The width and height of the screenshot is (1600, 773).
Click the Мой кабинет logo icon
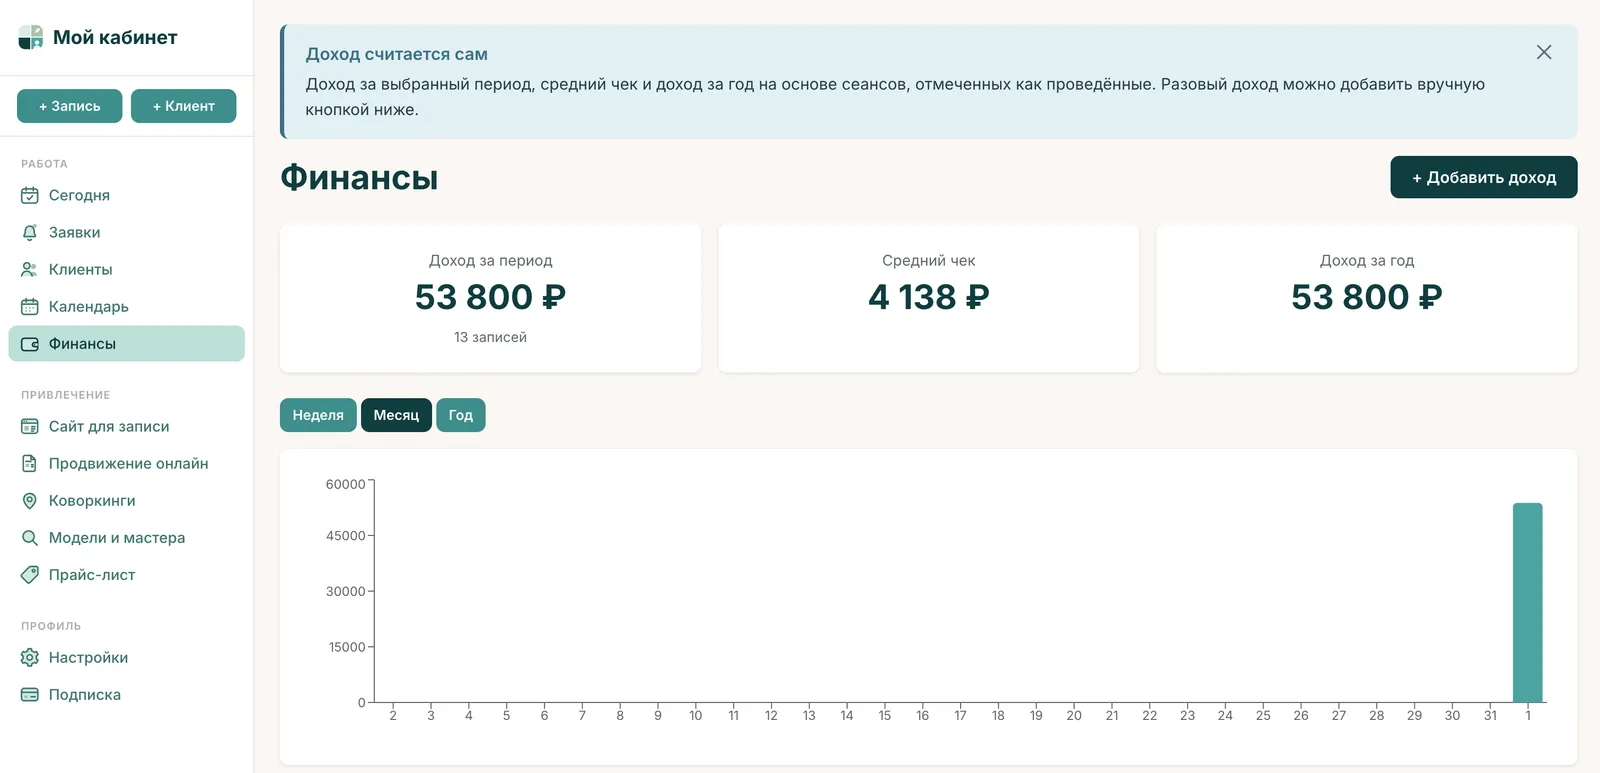click(x=31, y=38)
